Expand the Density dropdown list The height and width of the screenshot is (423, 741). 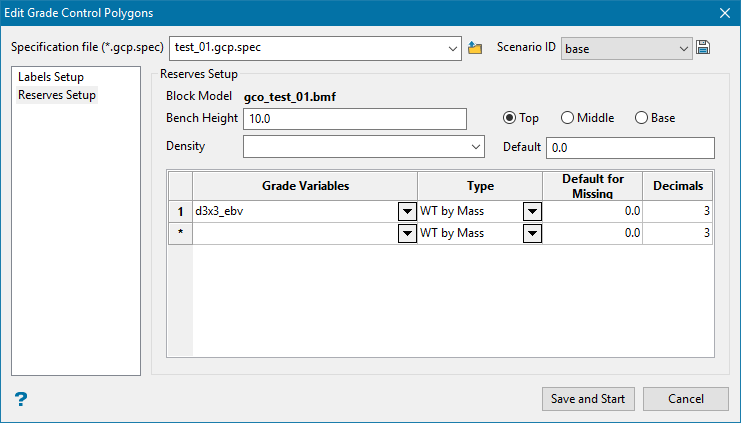pos(476,147)
